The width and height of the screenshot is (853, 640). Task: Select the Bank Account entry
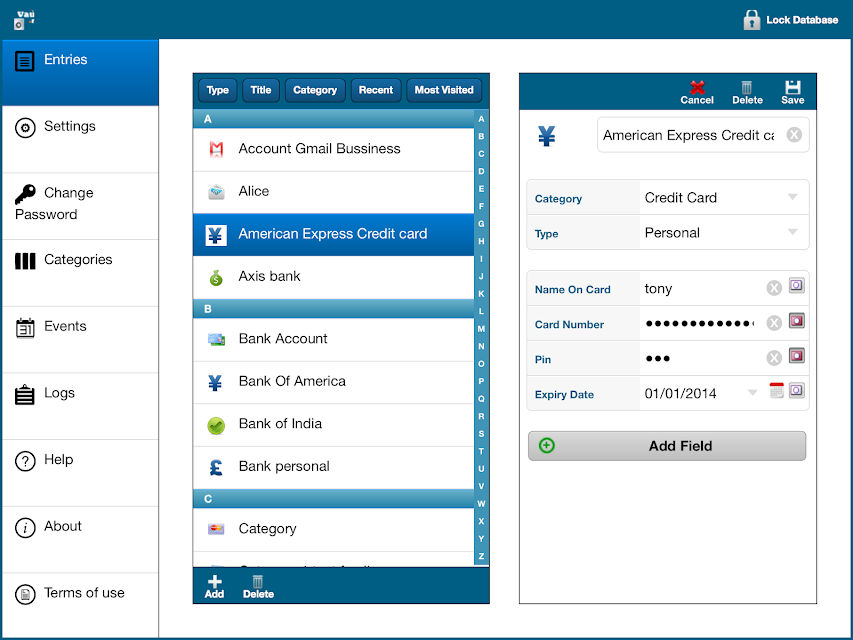pos(333,339)
